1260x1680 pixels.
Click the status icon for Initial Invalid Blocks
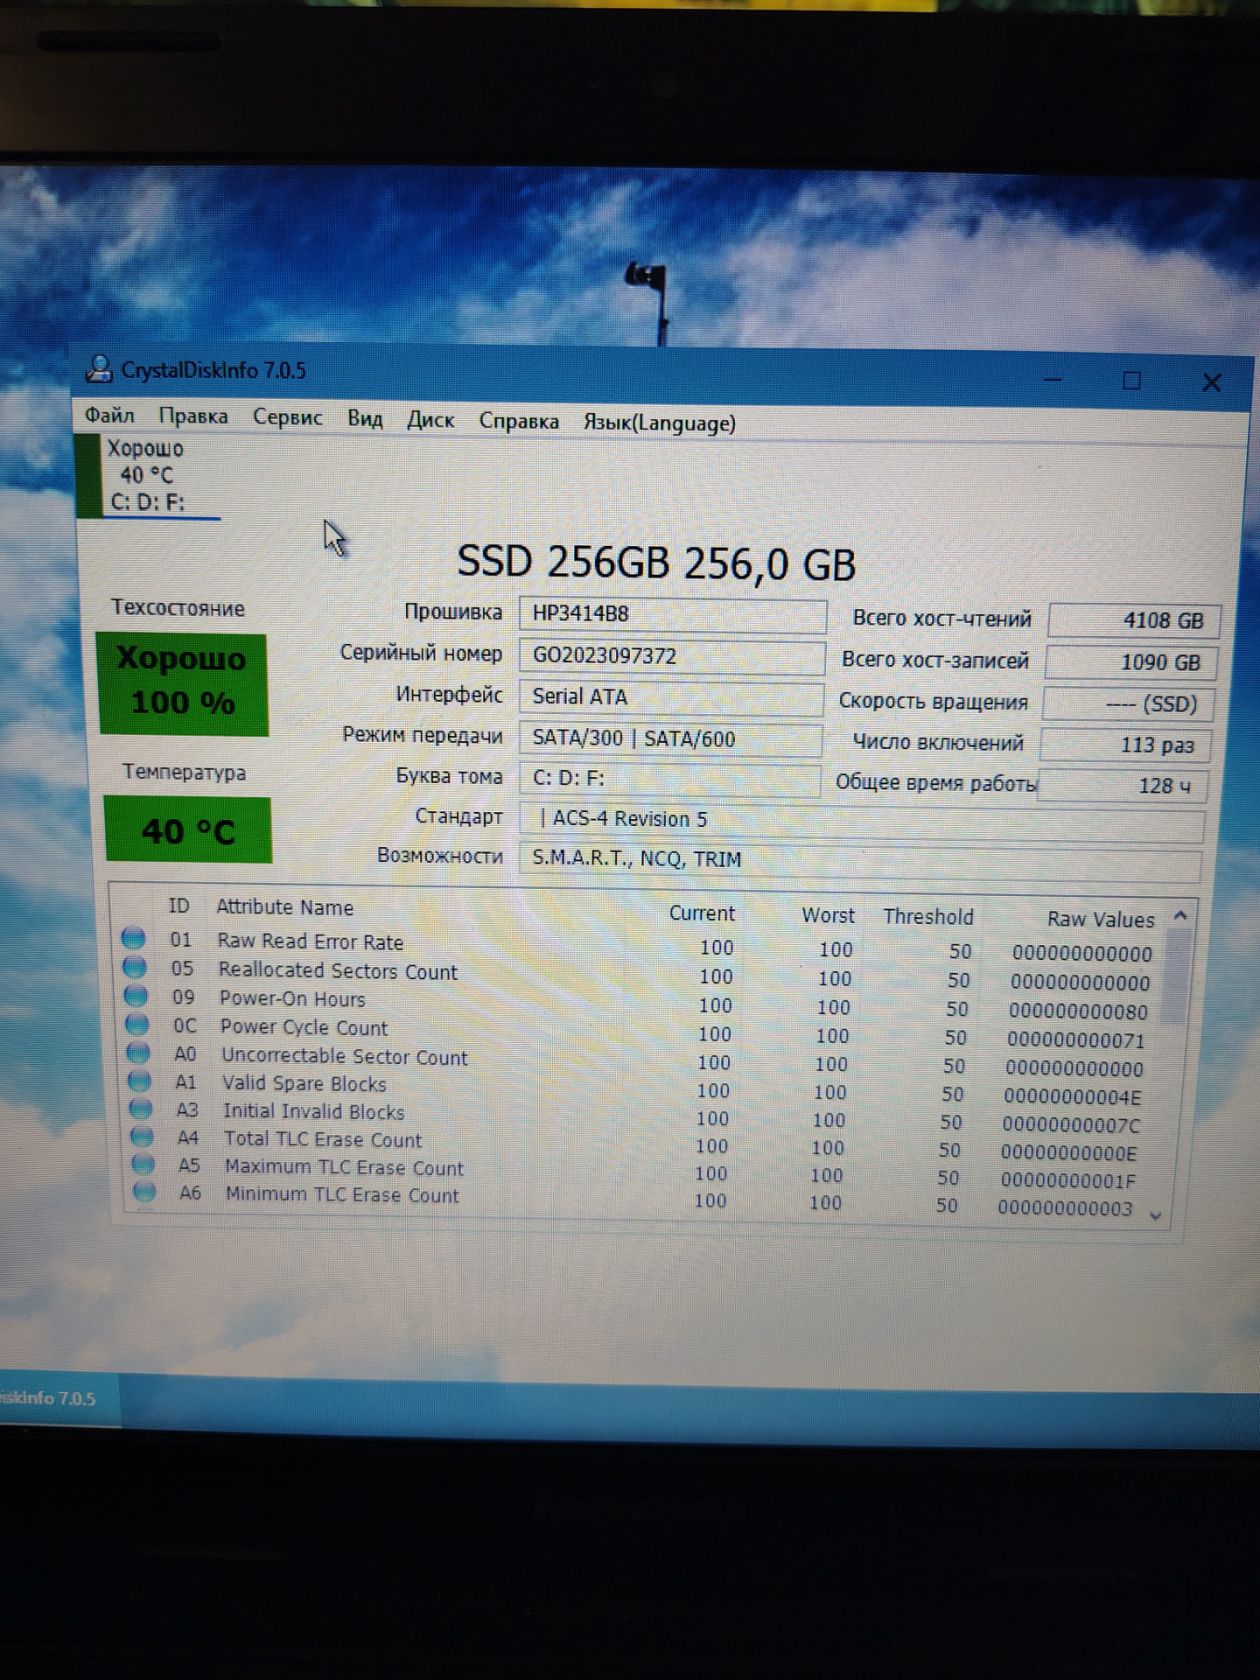(x=141, y=1109)
